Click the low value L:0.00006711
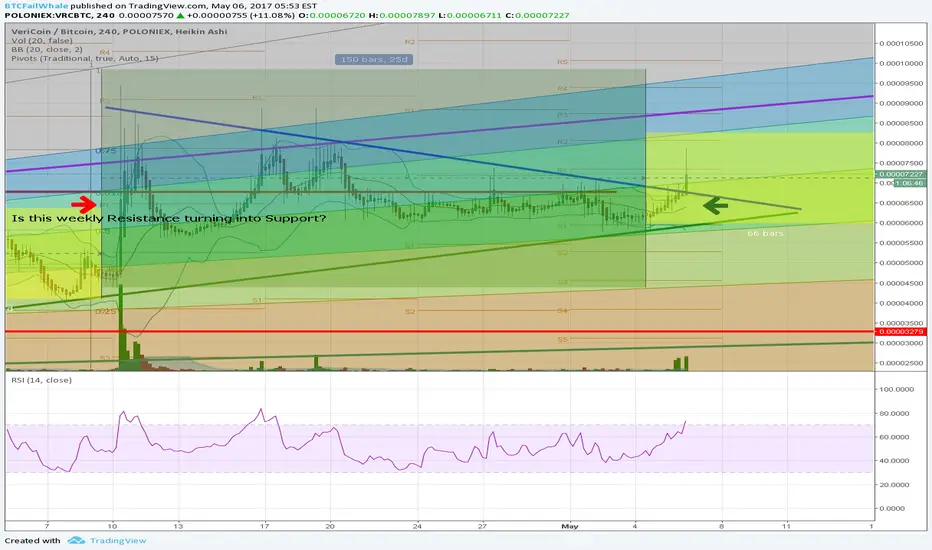The width and height of the screenshot is (932, 550). 470,15
